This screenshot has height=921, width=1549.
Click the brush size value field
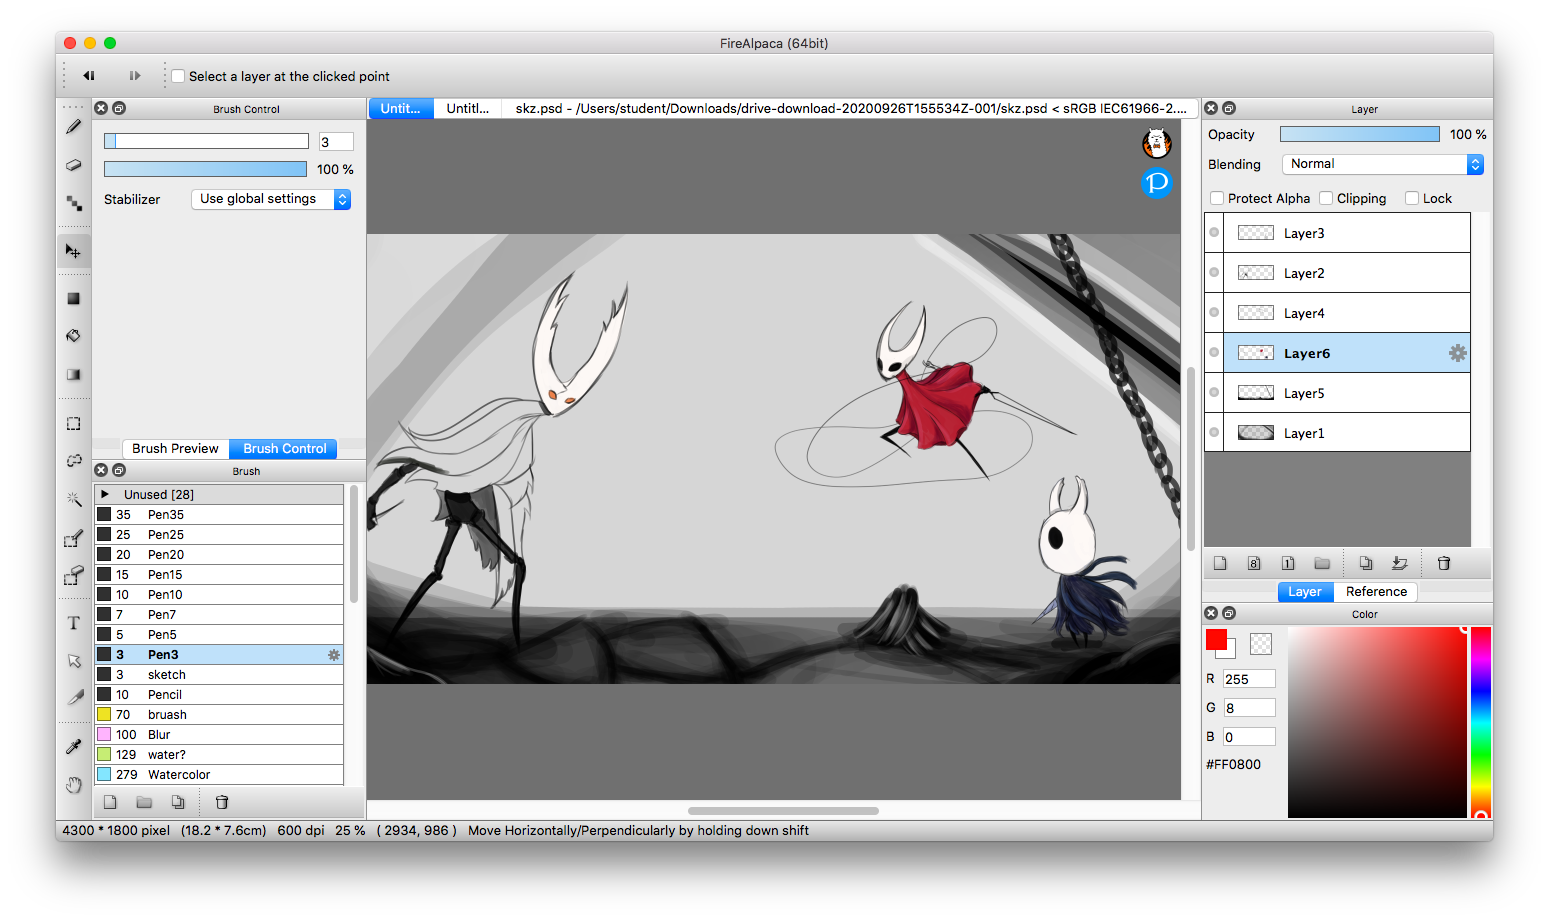(x=336, y=142)
